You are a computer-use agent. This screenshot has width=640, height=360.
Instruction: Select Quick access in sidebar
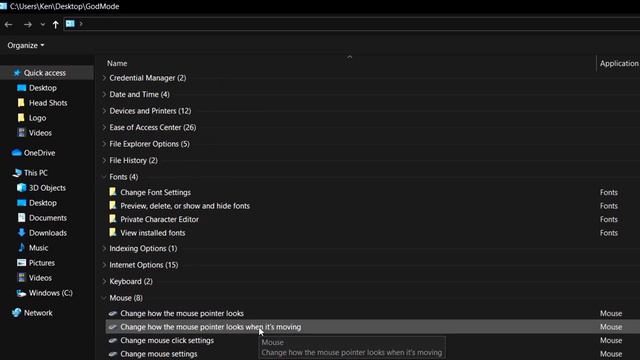[44, 73]
